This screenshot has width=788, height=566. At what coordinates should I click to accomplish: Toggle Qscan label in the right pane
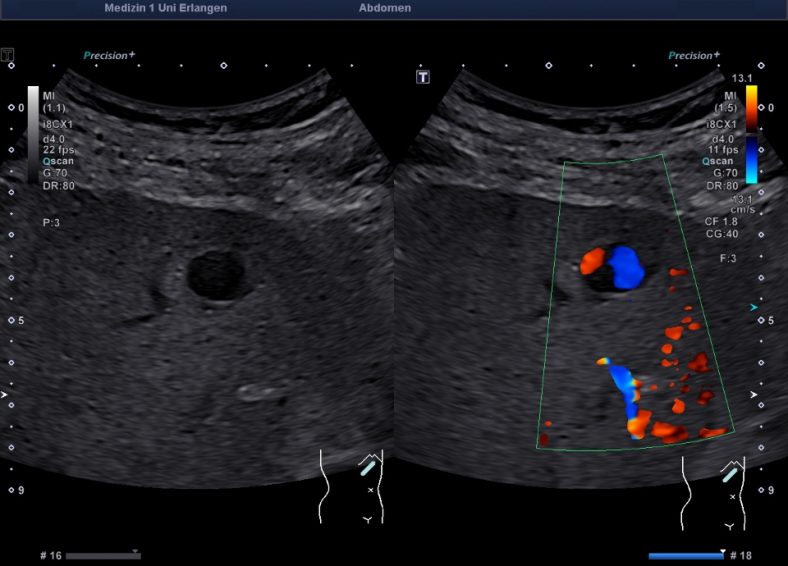pyautogui.click(x=718, y=160)
